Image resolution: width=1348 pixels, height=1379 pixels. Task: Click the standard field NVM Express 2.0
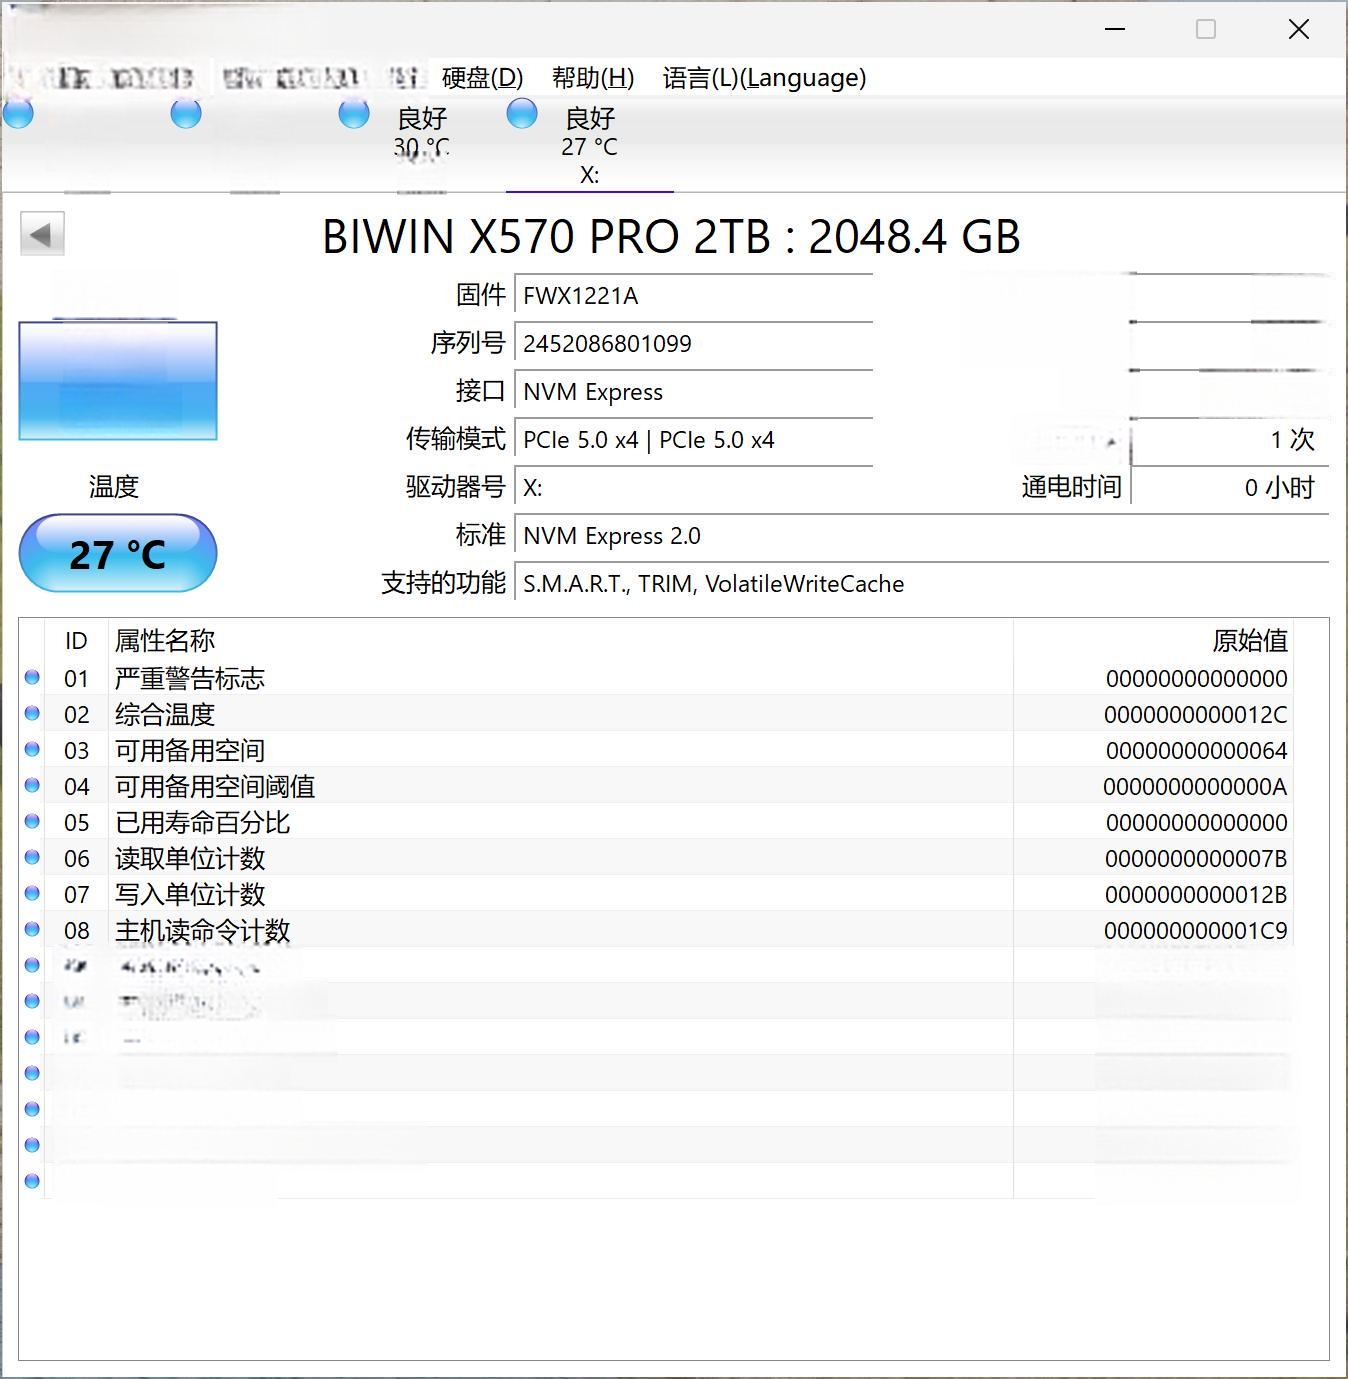coord(921,536)
